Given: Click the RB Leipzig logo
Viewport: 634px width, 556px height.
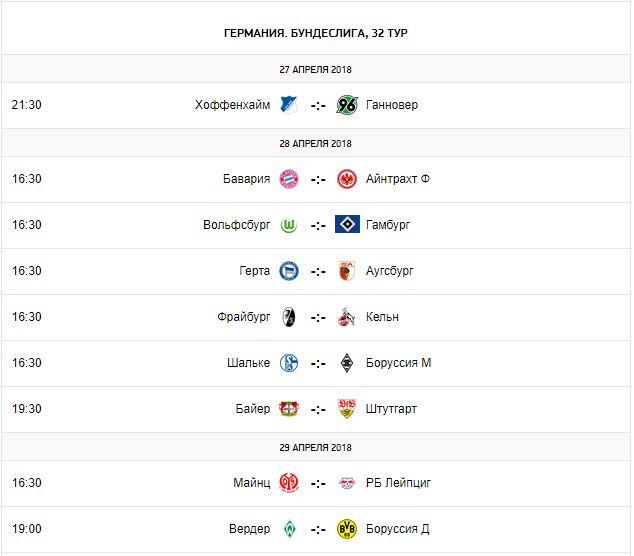Looking at the screenshot, I should tap(347, 483).
